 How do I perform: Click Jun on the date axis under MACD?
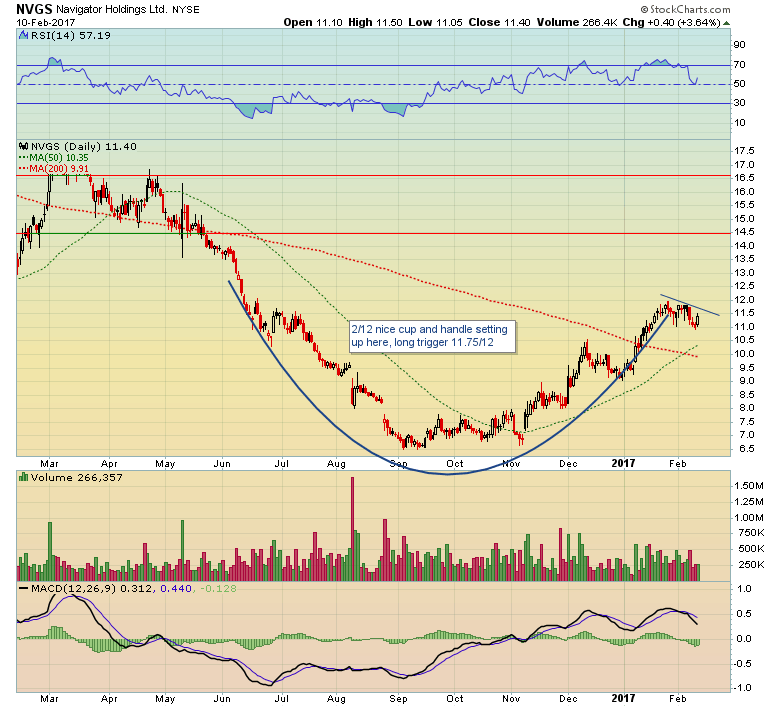(x=222, y=699)
